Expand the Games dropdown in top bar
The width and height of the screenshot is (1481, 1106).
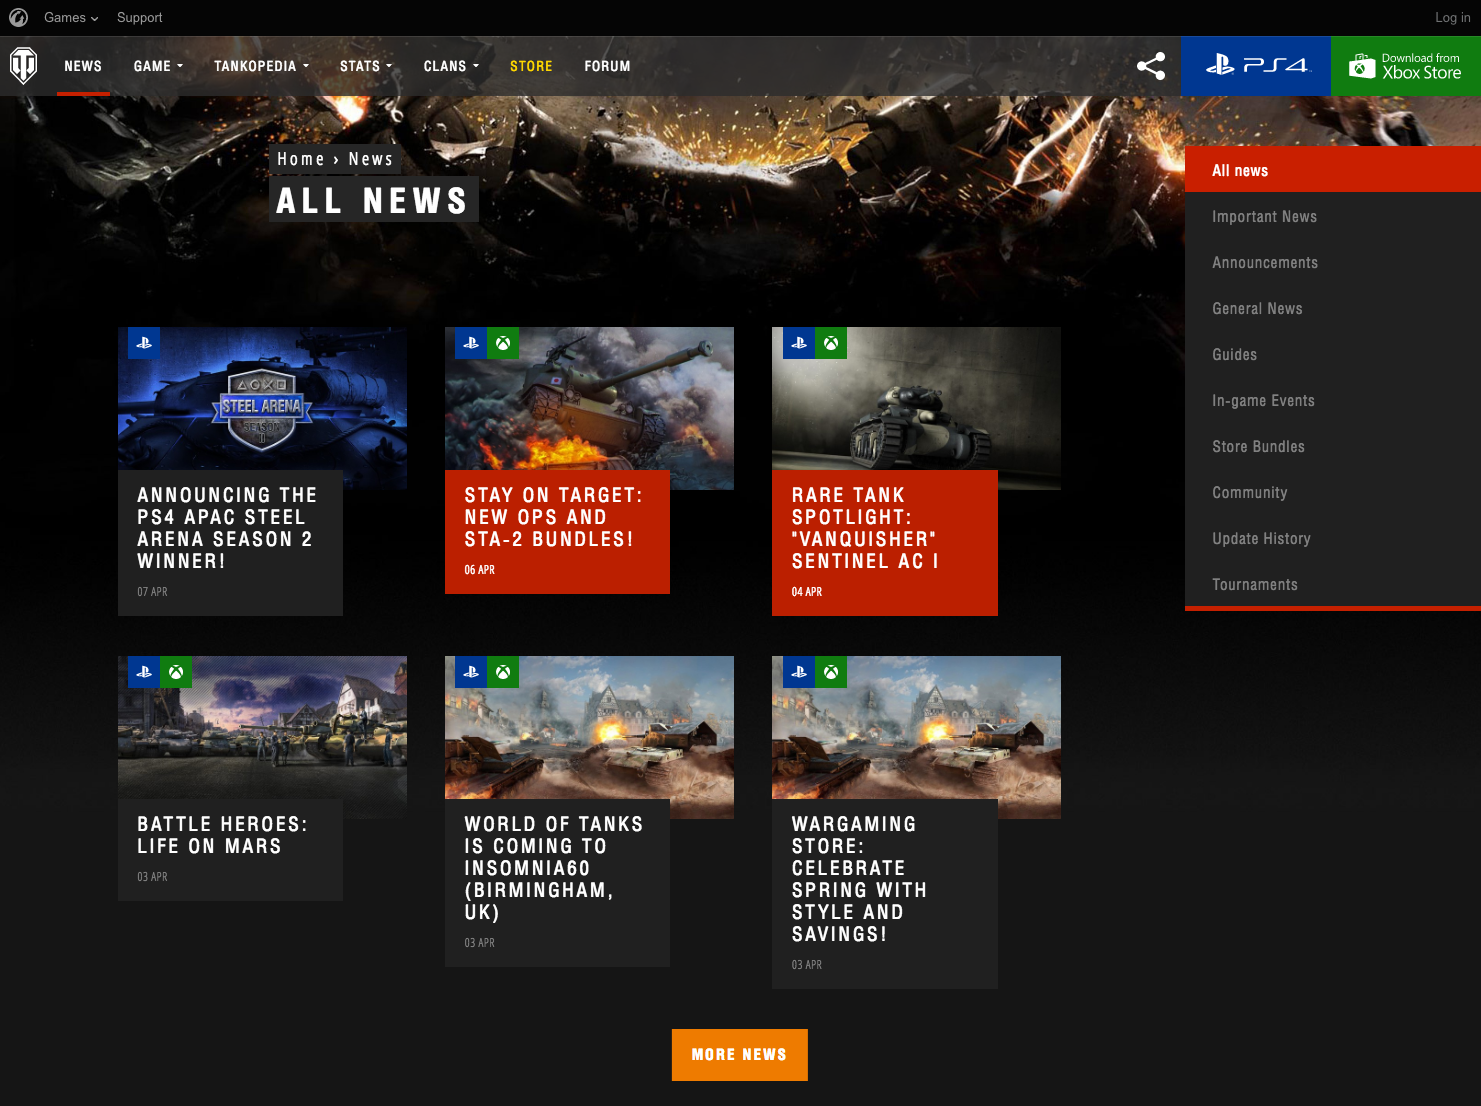71,18
